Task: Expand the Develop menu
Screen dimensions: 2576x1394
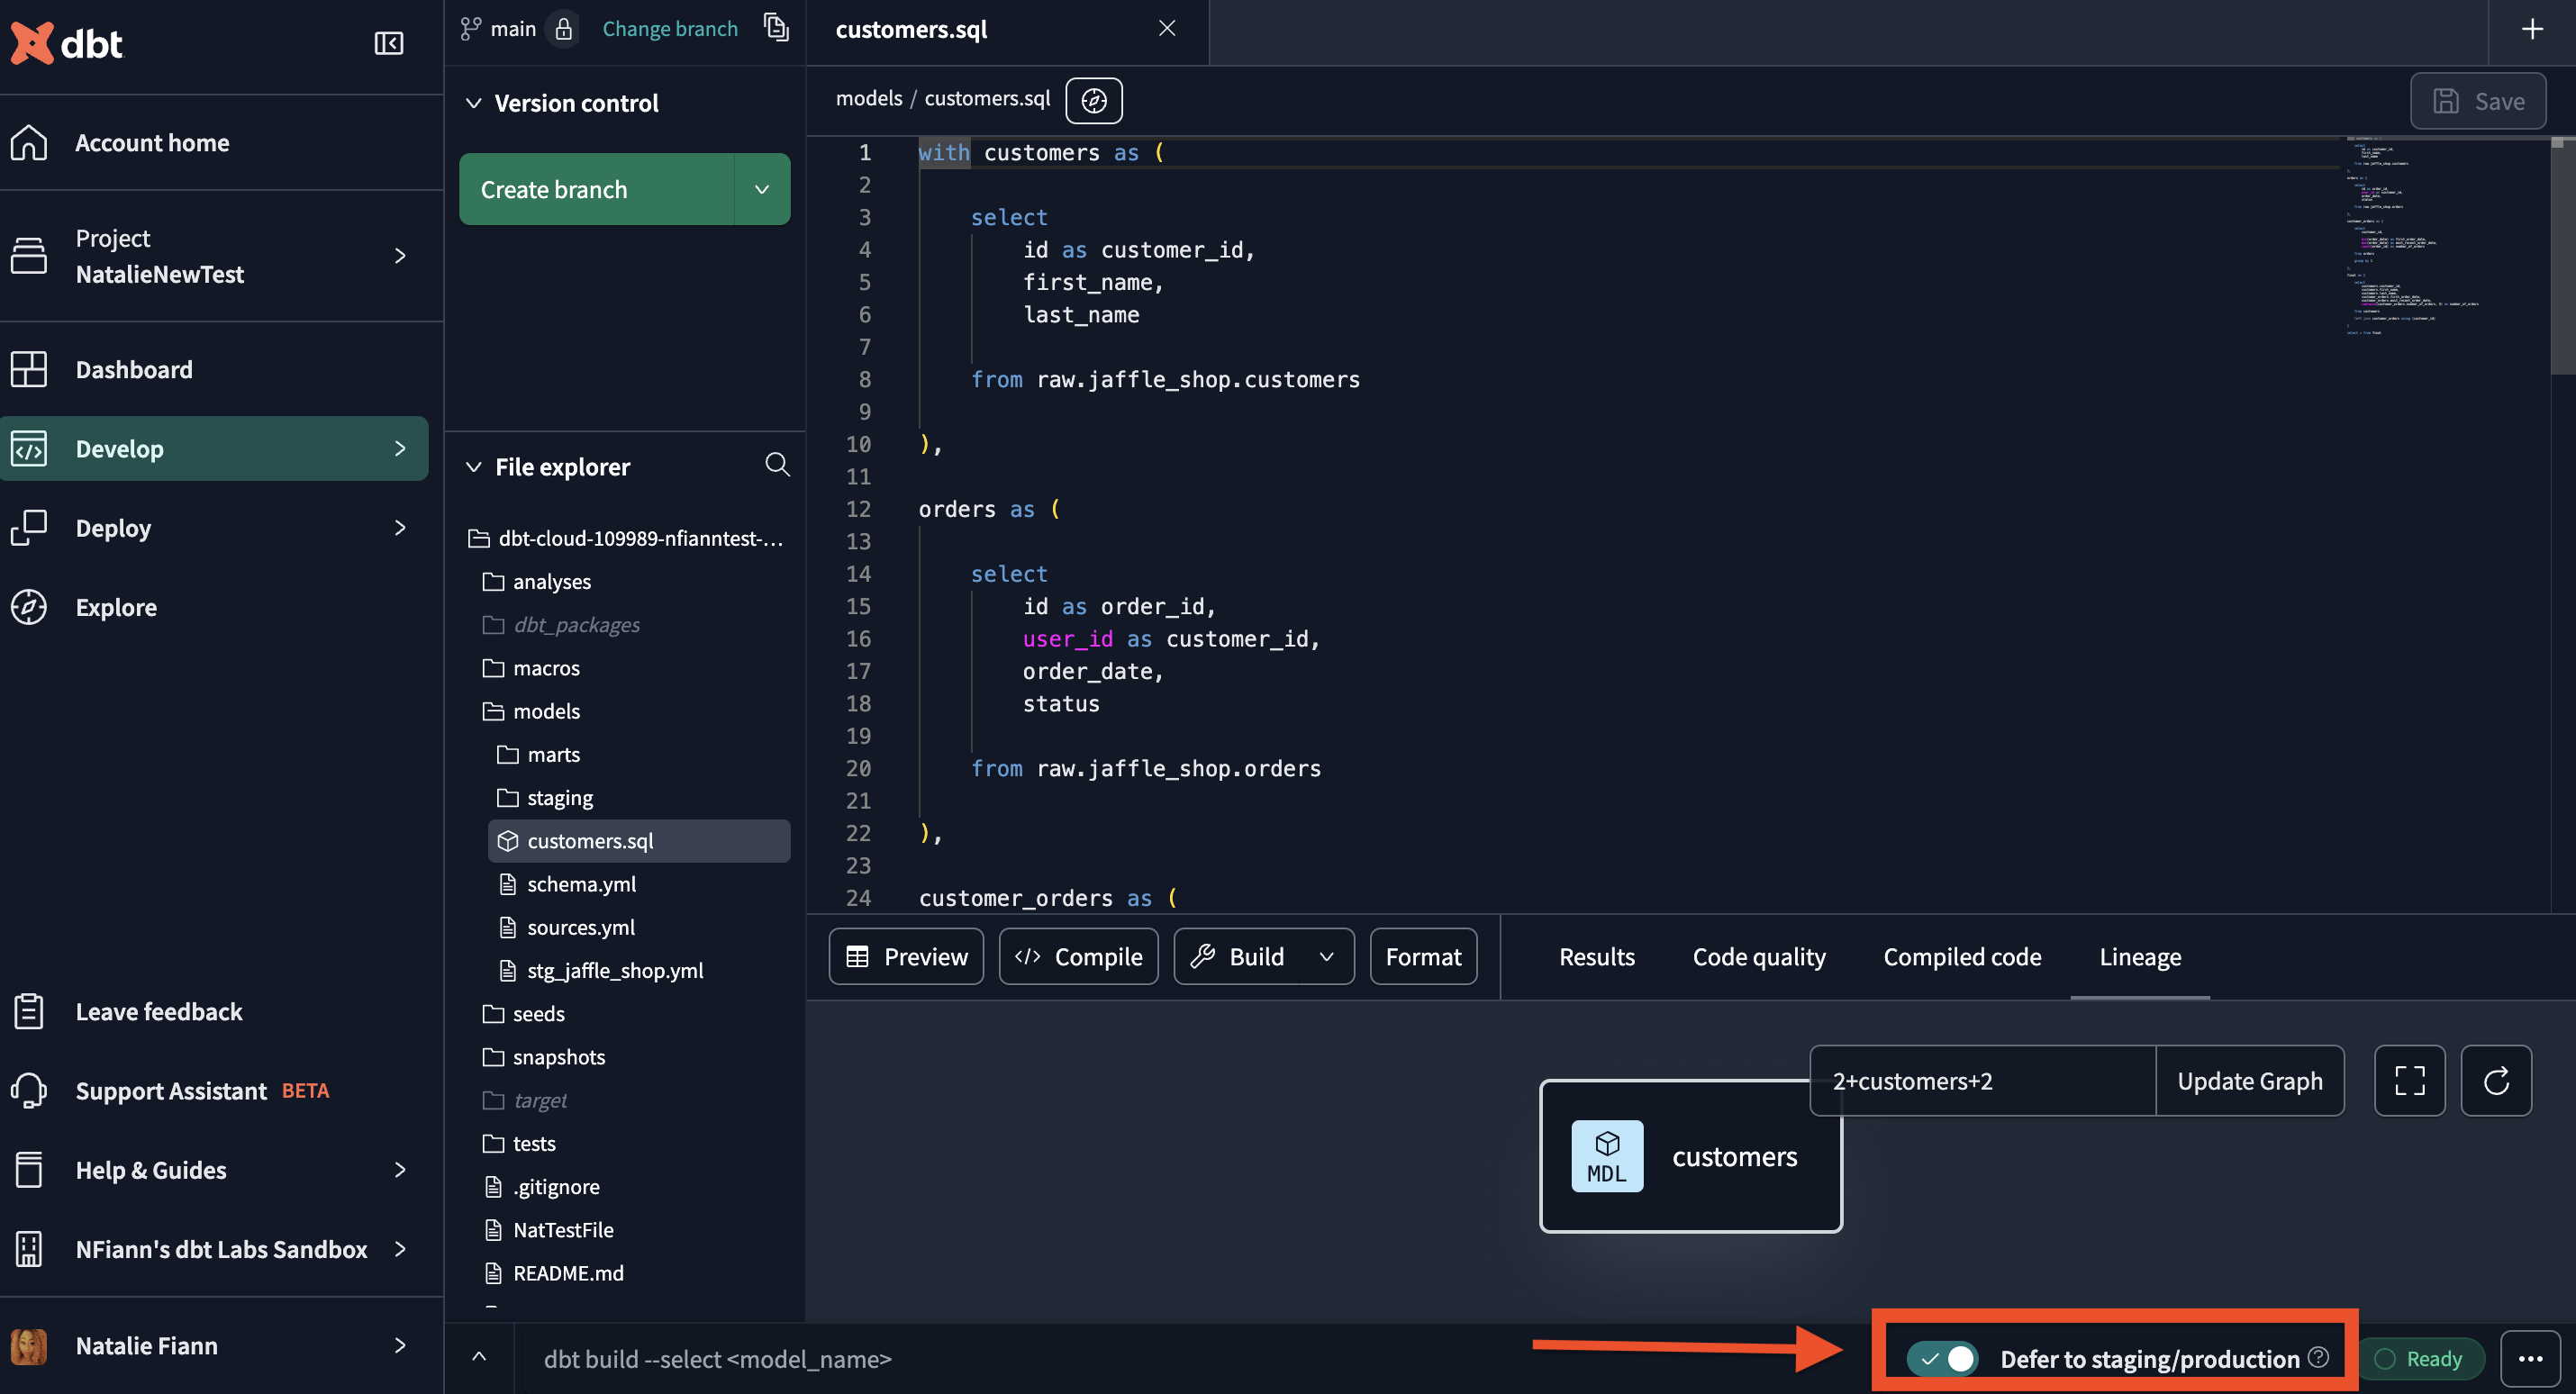Action: (x=400, y=448)
